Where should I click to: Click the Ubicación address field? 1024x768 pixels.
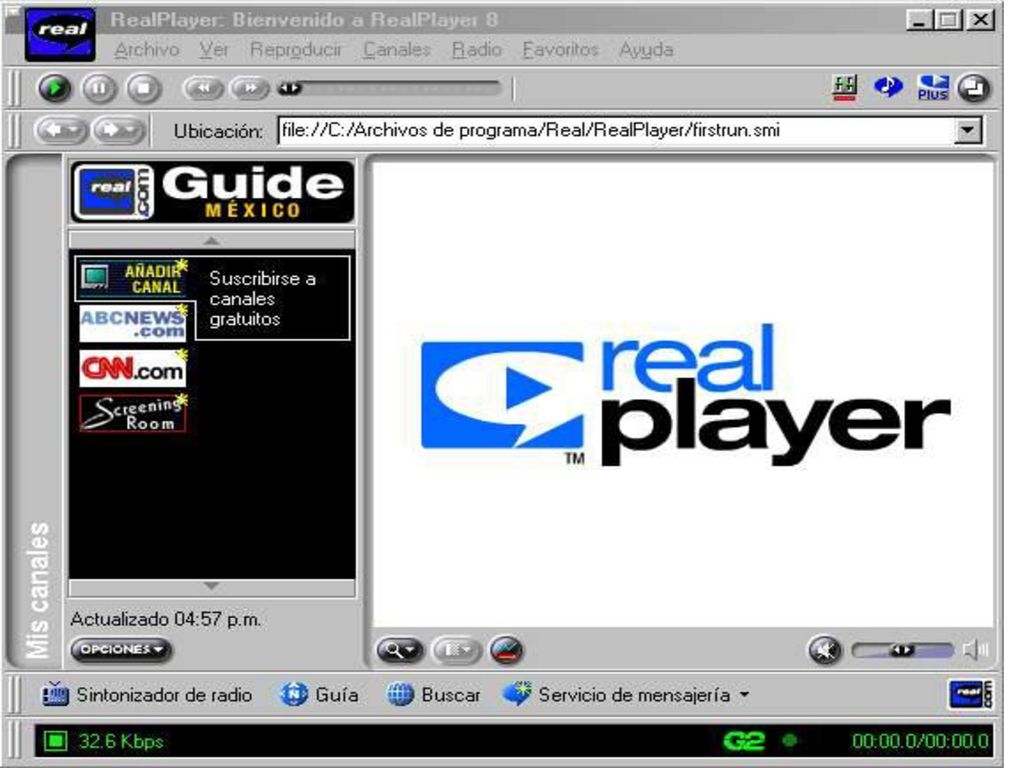pyautogui.click(x=615, y=131)
